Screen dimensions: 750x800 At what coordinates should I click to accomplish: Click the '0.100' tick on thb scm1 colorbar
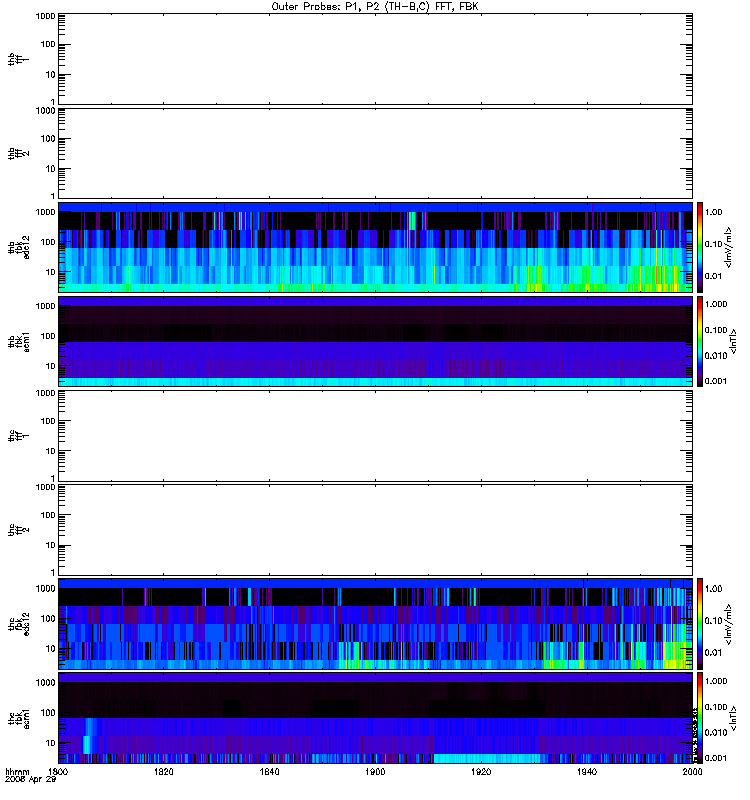pyautogui.click(x=716, y=330)
